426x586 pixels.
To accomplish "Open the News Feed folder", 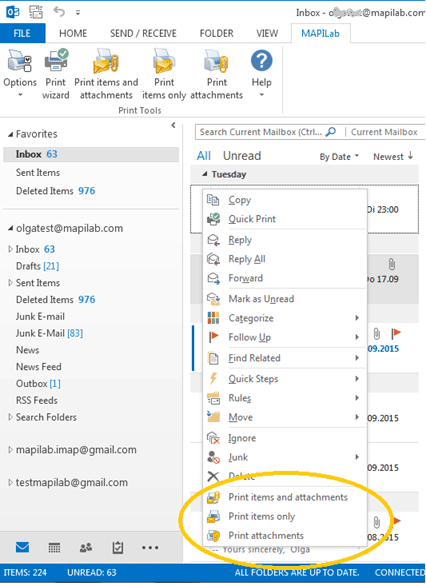I will coord(38,367).
